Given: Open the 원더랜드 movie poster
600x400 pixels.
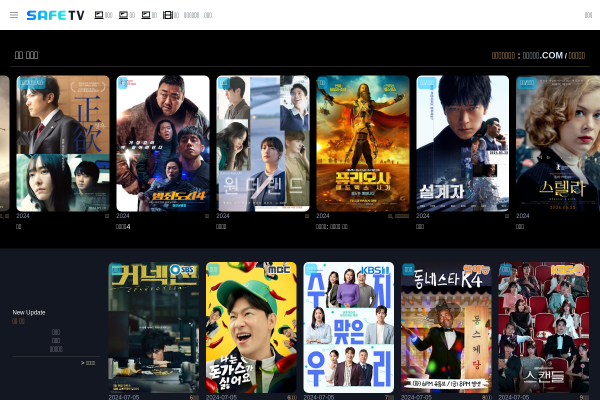Looking at the screenshot, I should pos(263,144).
